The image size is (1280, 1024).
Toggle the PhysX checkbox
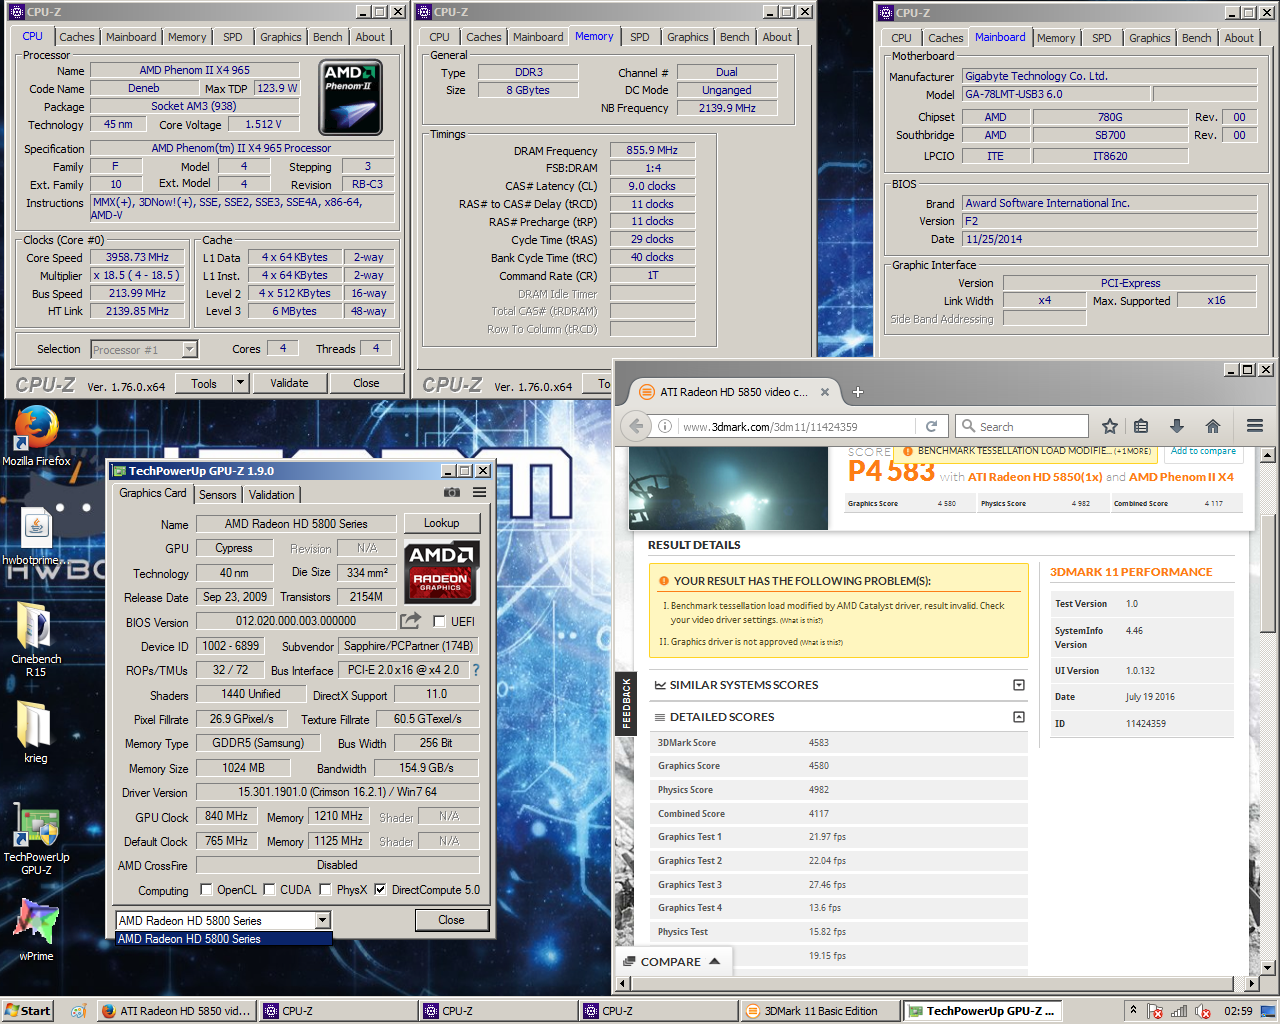click(325, 889)
